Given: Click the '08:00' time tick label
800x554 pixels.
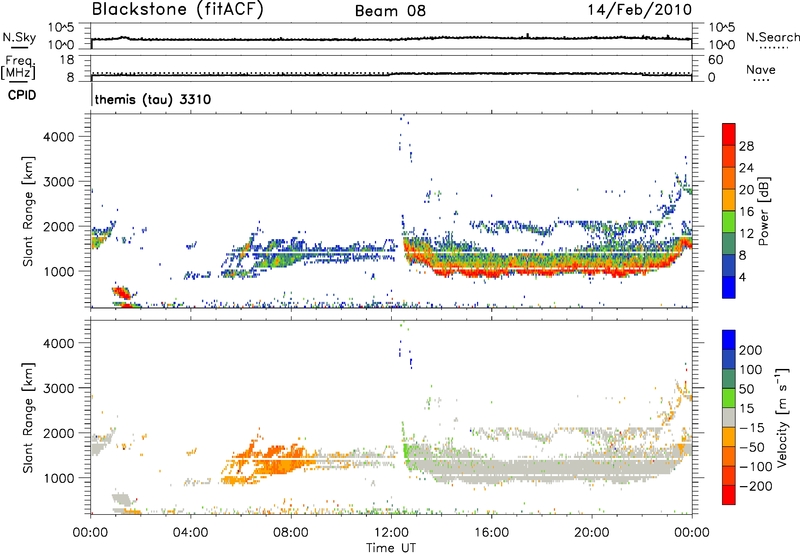Looking at the screenshot, I should [291, 533].
